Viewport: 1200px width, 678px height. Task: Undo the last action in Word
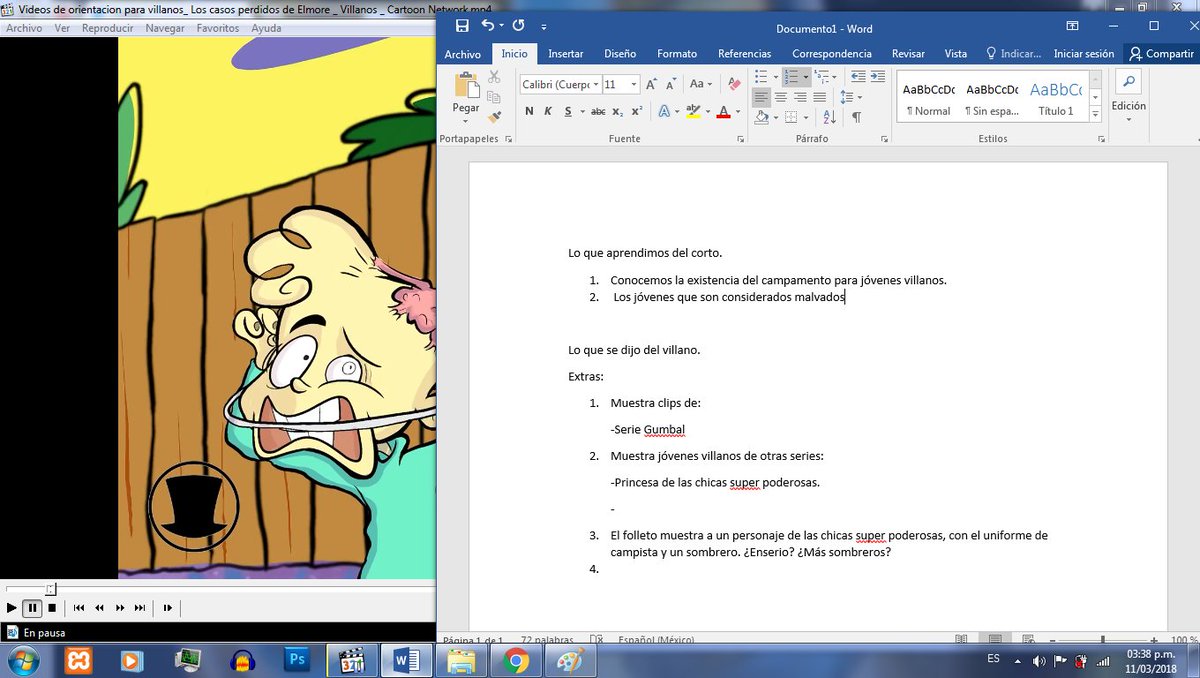pyautogui.click(x=487, y=25)
